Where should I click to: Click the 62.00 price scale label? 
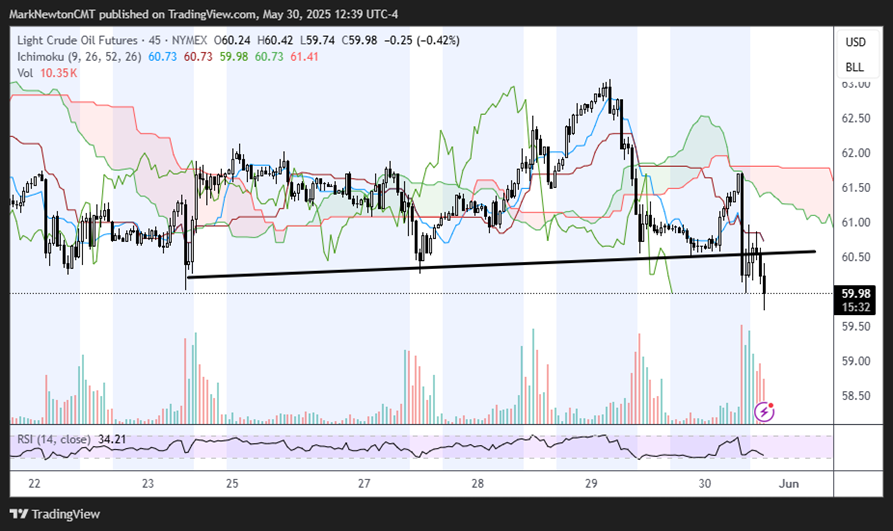[856, 153]
